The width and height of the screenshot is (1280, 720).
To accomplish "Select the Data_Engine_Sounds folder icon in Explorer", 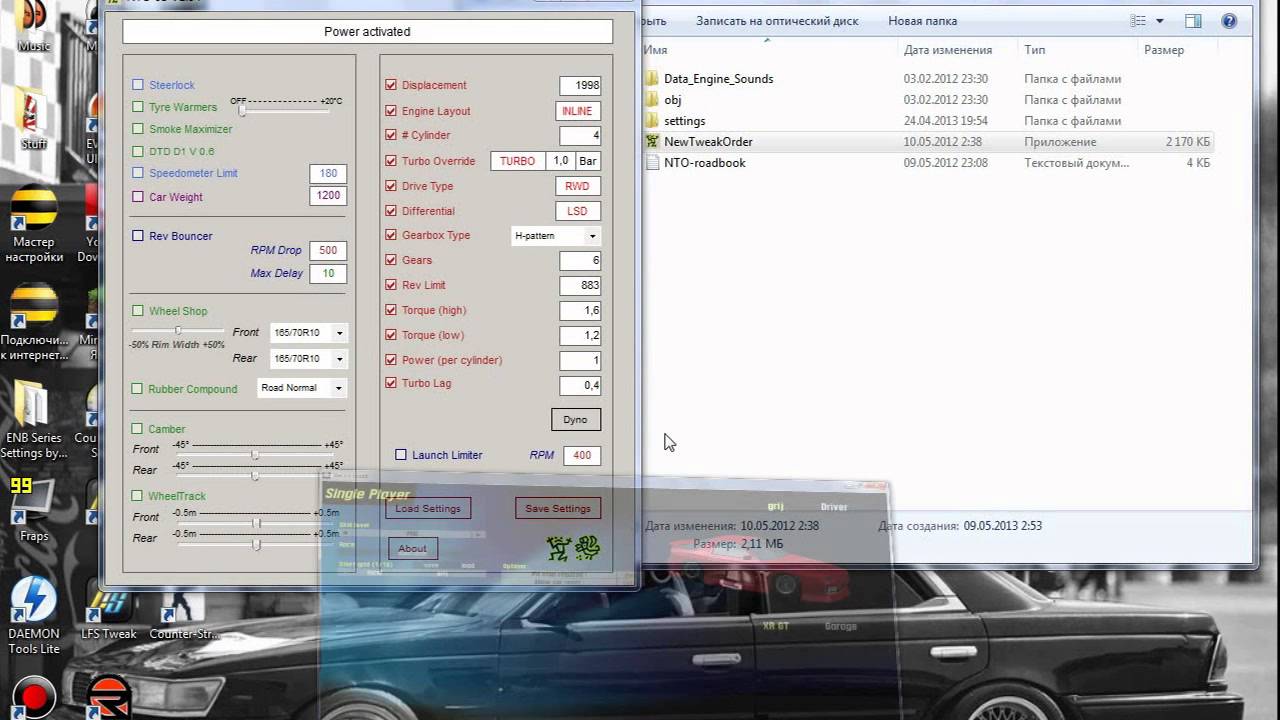I will (653, 79).
